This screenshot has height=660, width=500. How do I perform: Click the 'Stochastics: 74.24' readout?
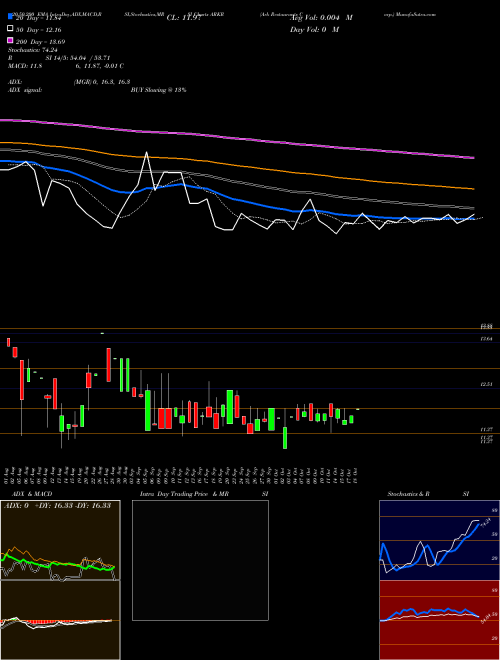click(x=33, y=50)
